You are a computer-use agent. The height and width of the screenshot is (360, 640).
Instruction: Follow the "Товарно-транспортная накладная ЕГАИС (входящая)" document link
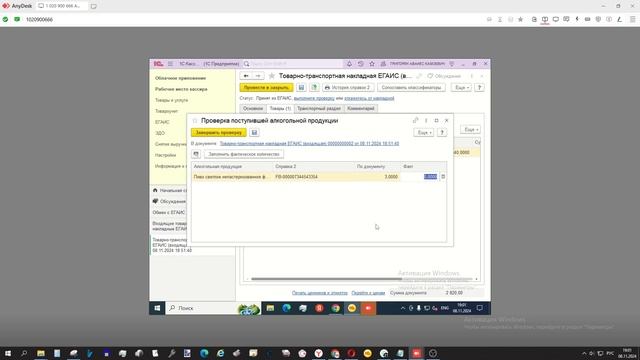point(309,144)
